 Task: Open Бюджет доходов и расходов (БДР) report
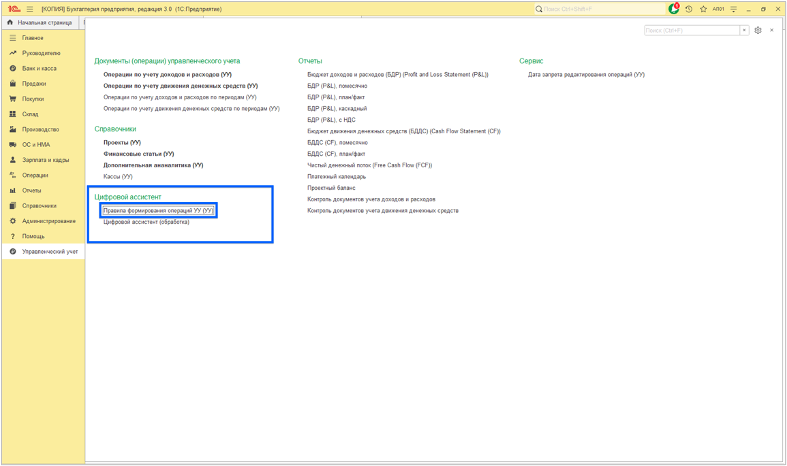click(x=398, y=74)
